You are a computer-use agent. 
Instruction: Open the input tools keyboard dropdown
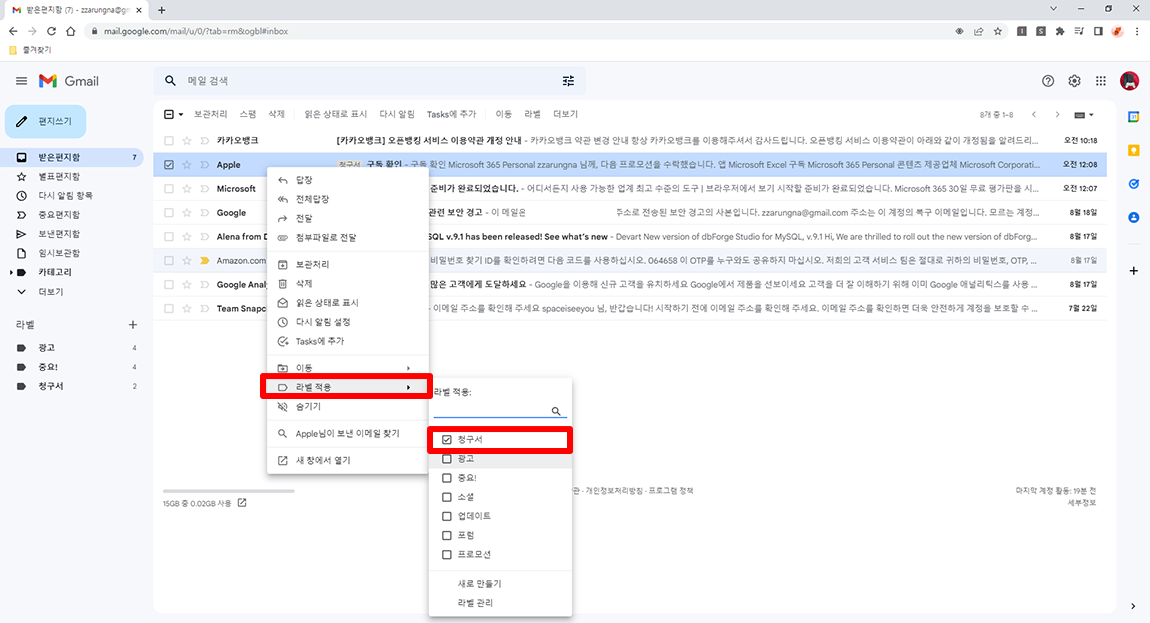[1084, 114]
